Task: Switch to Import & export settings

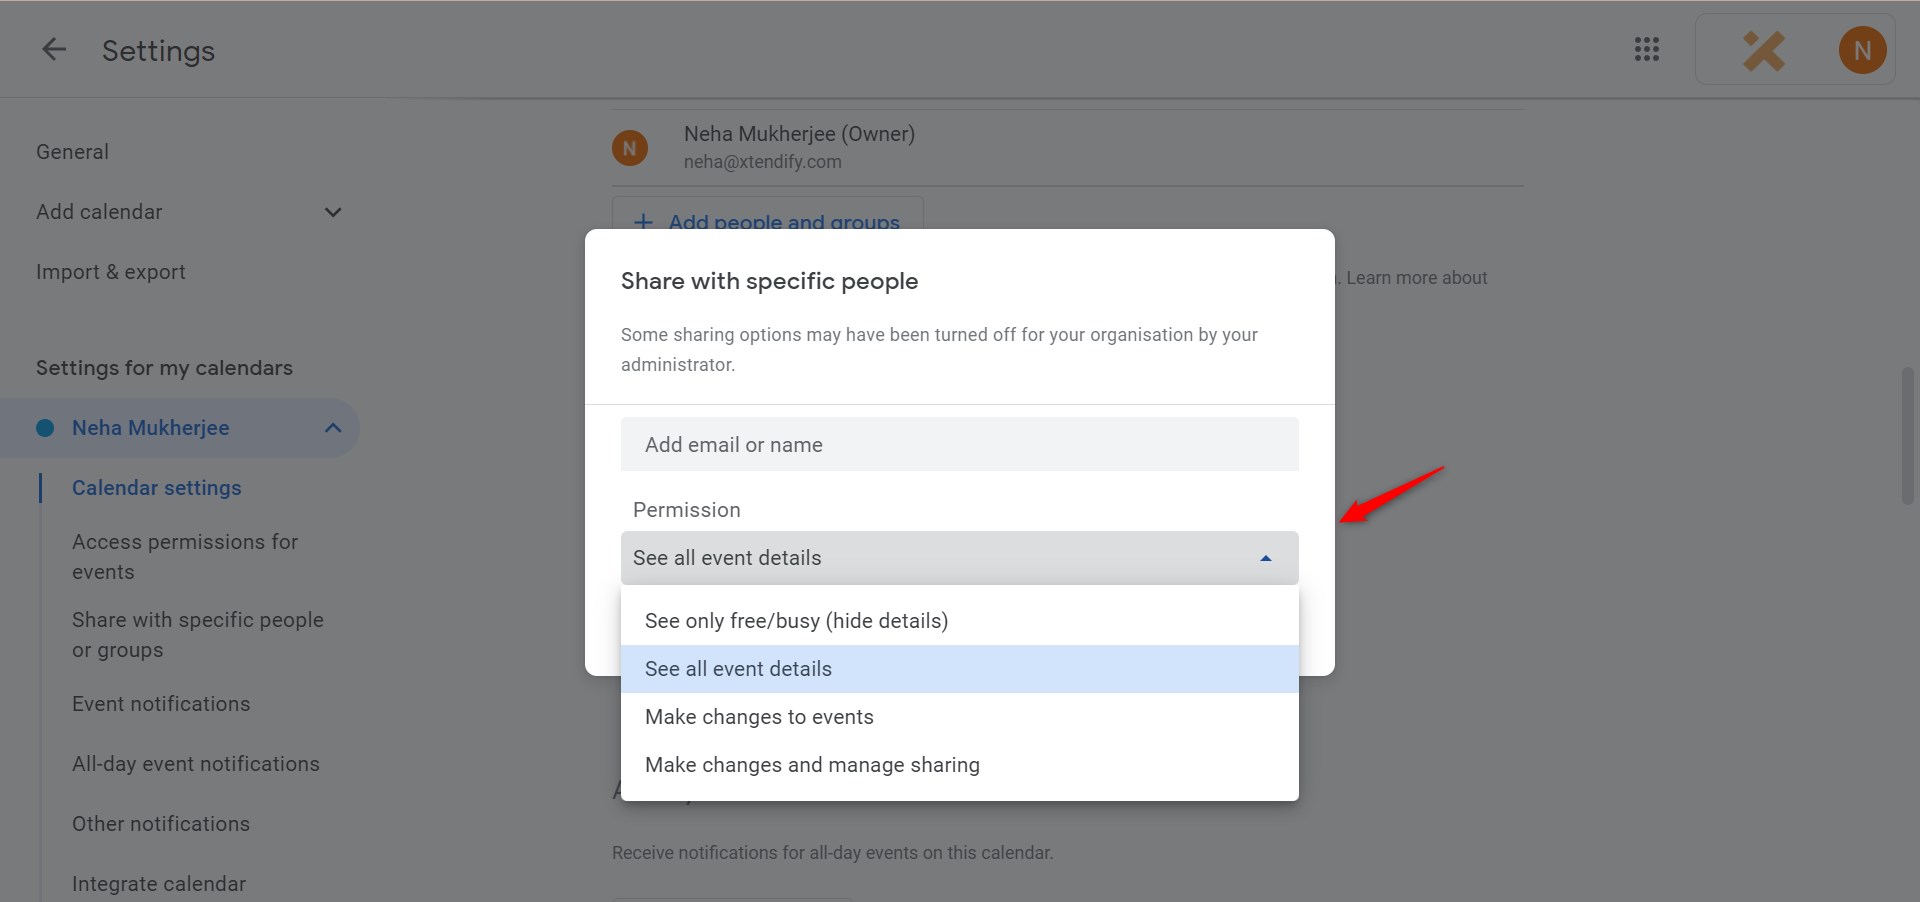Action: point(110,271)
